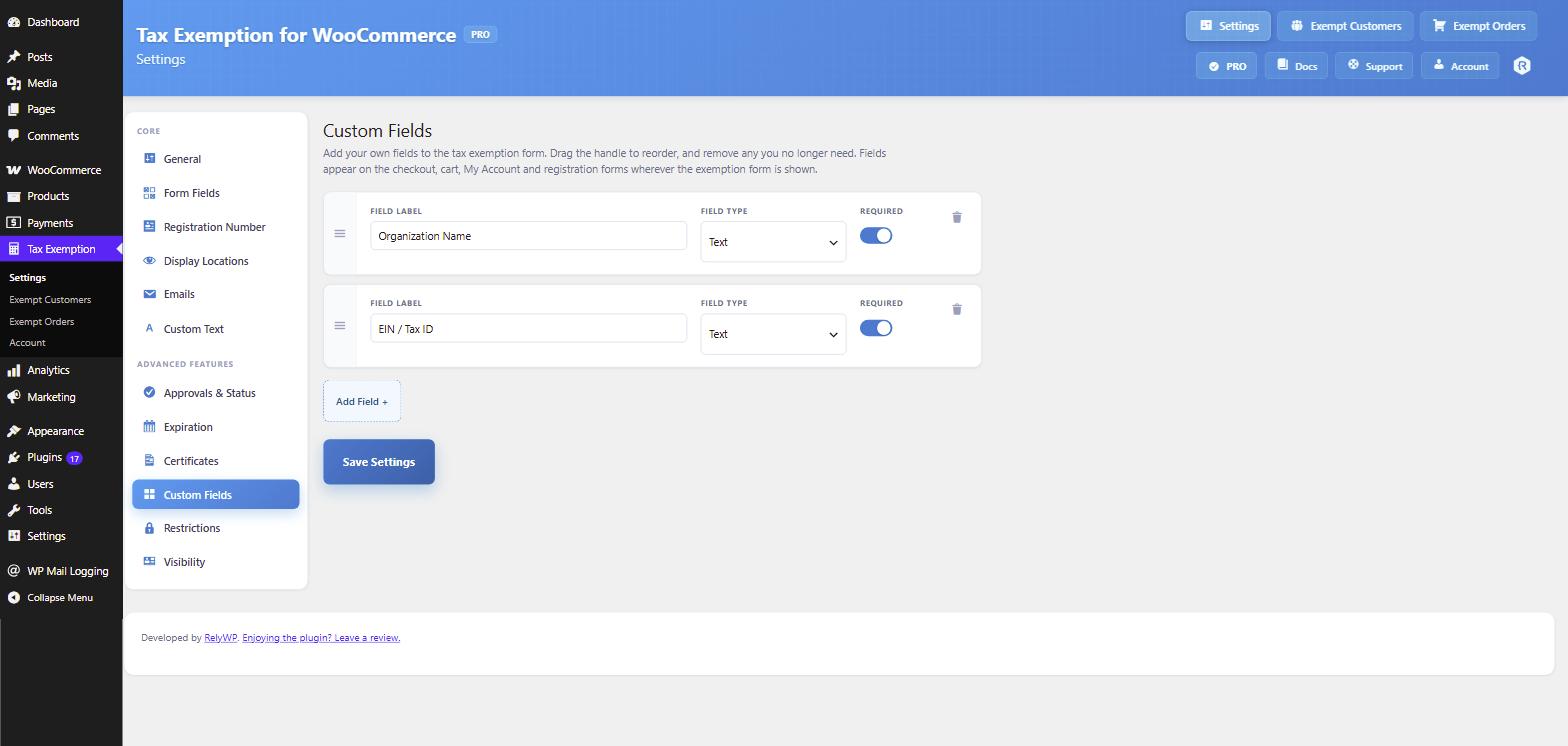
Task: Click the PRO header button
Action: pyautogui.click(x=1226, y=66)
